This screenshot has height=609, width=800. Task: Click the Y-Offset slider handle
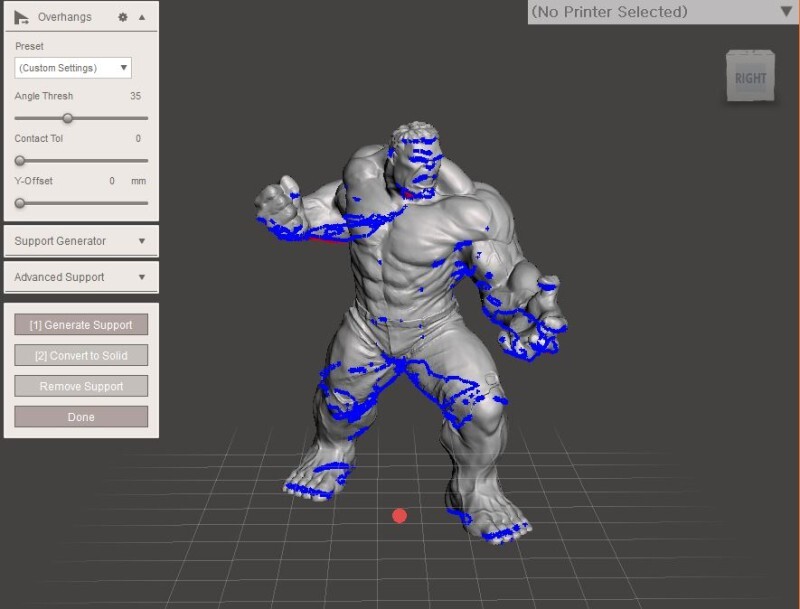pos(20,203)
